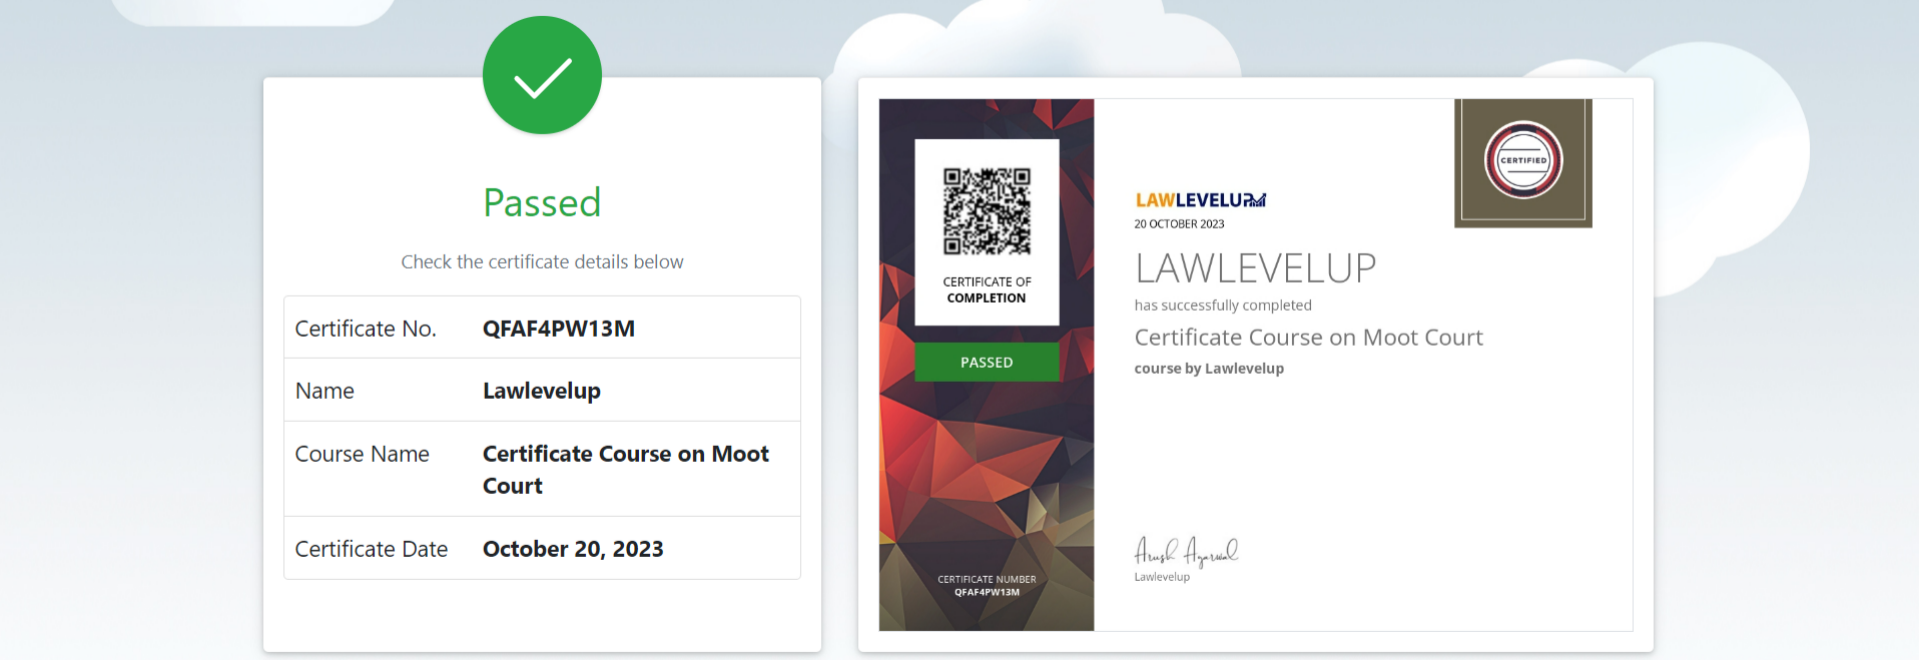Viewport: 1919px width, 660px height.
Task: Click course name Certificate Course on Moot Court in table
Action: click(x=626, y=470)
